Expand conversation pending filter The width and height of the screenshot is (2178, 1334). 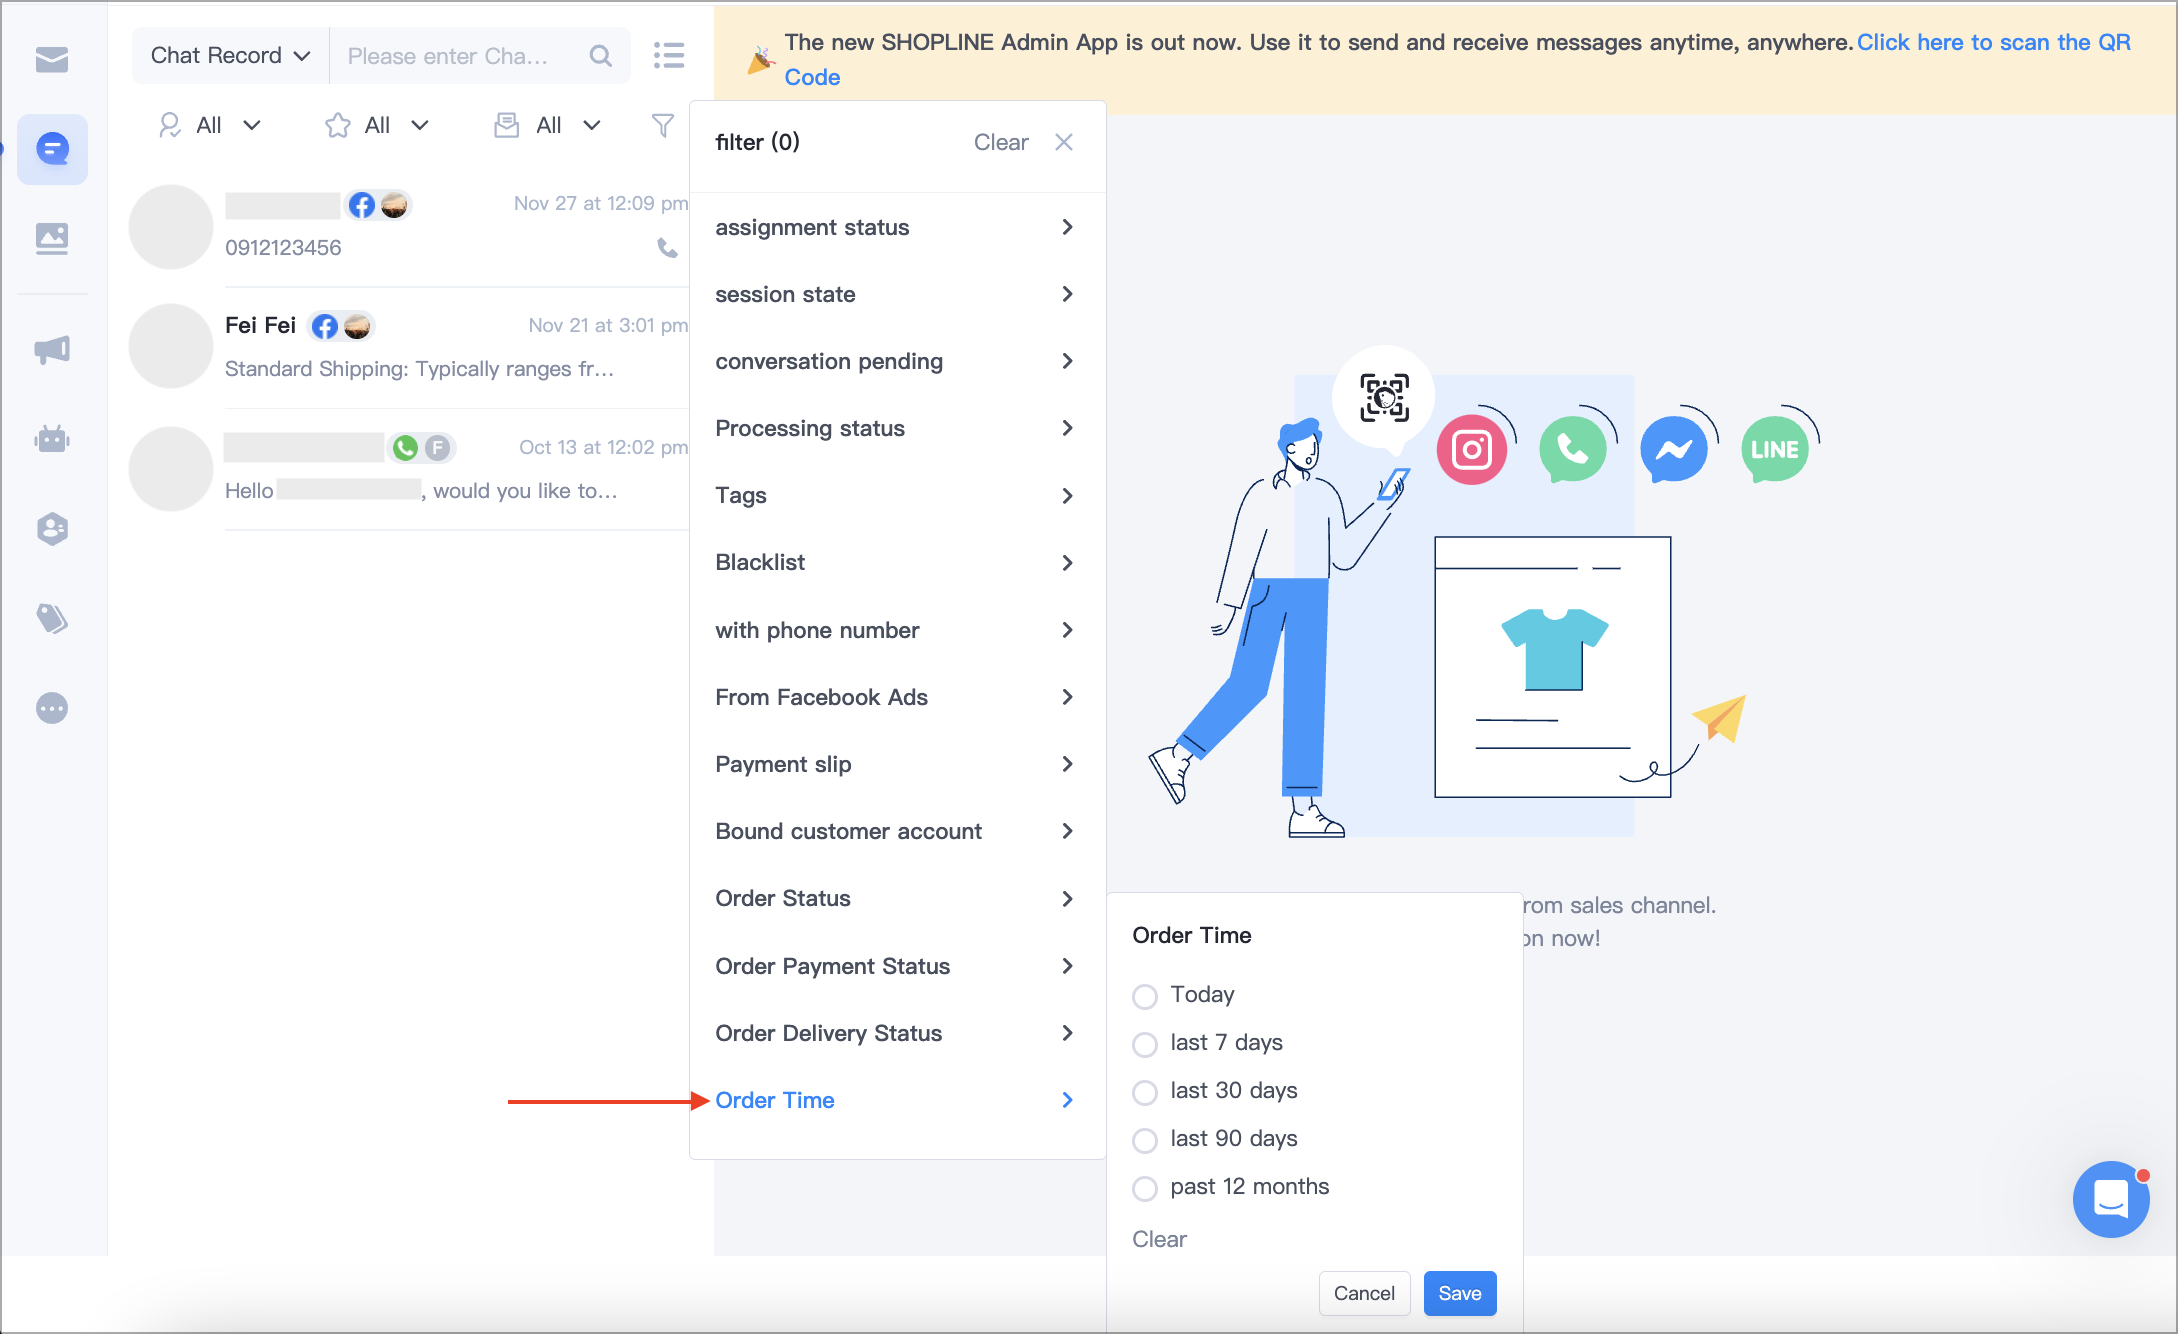(897, 361)
